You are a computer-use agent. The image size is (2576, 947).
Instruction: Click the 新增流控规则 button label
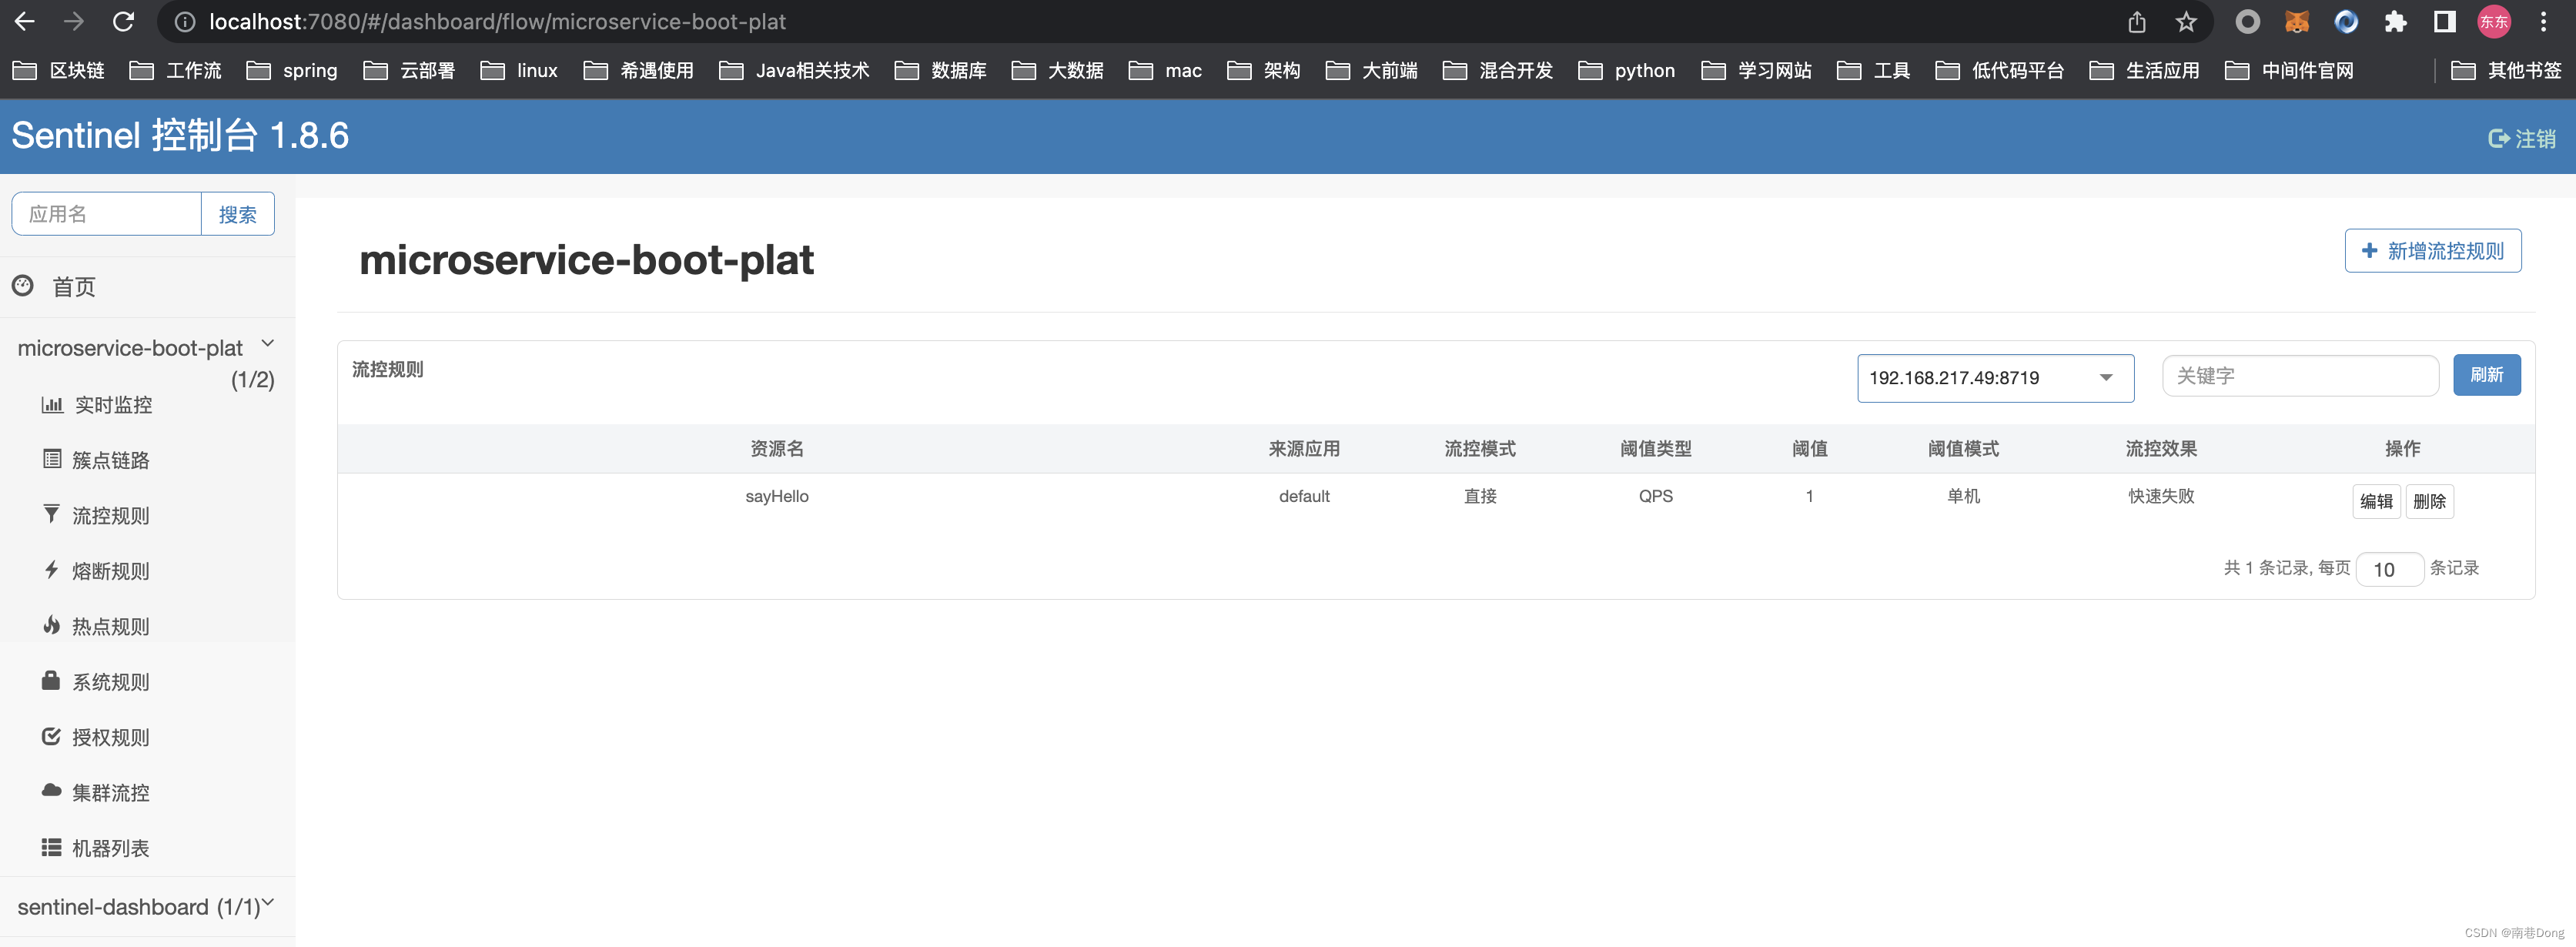(x=2445, y=251)
